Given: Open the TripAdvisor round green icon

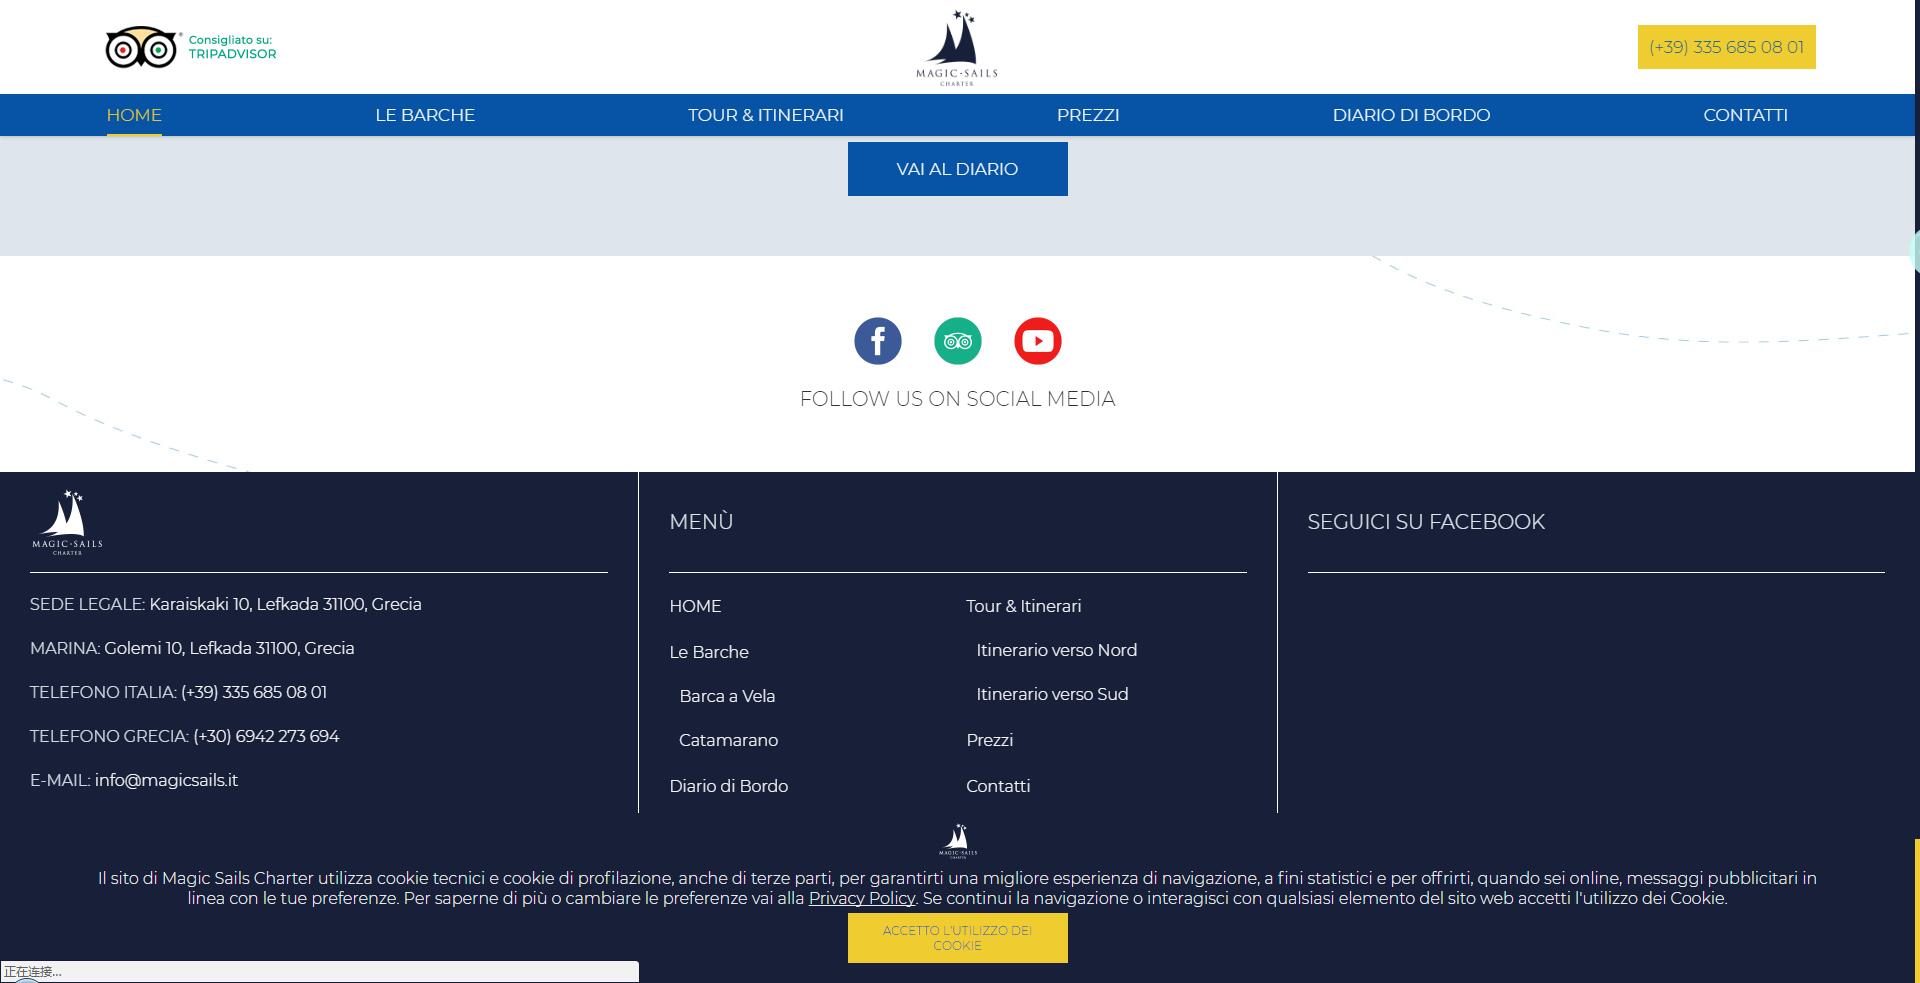Looking at the screenshot, I should point(958,341).
